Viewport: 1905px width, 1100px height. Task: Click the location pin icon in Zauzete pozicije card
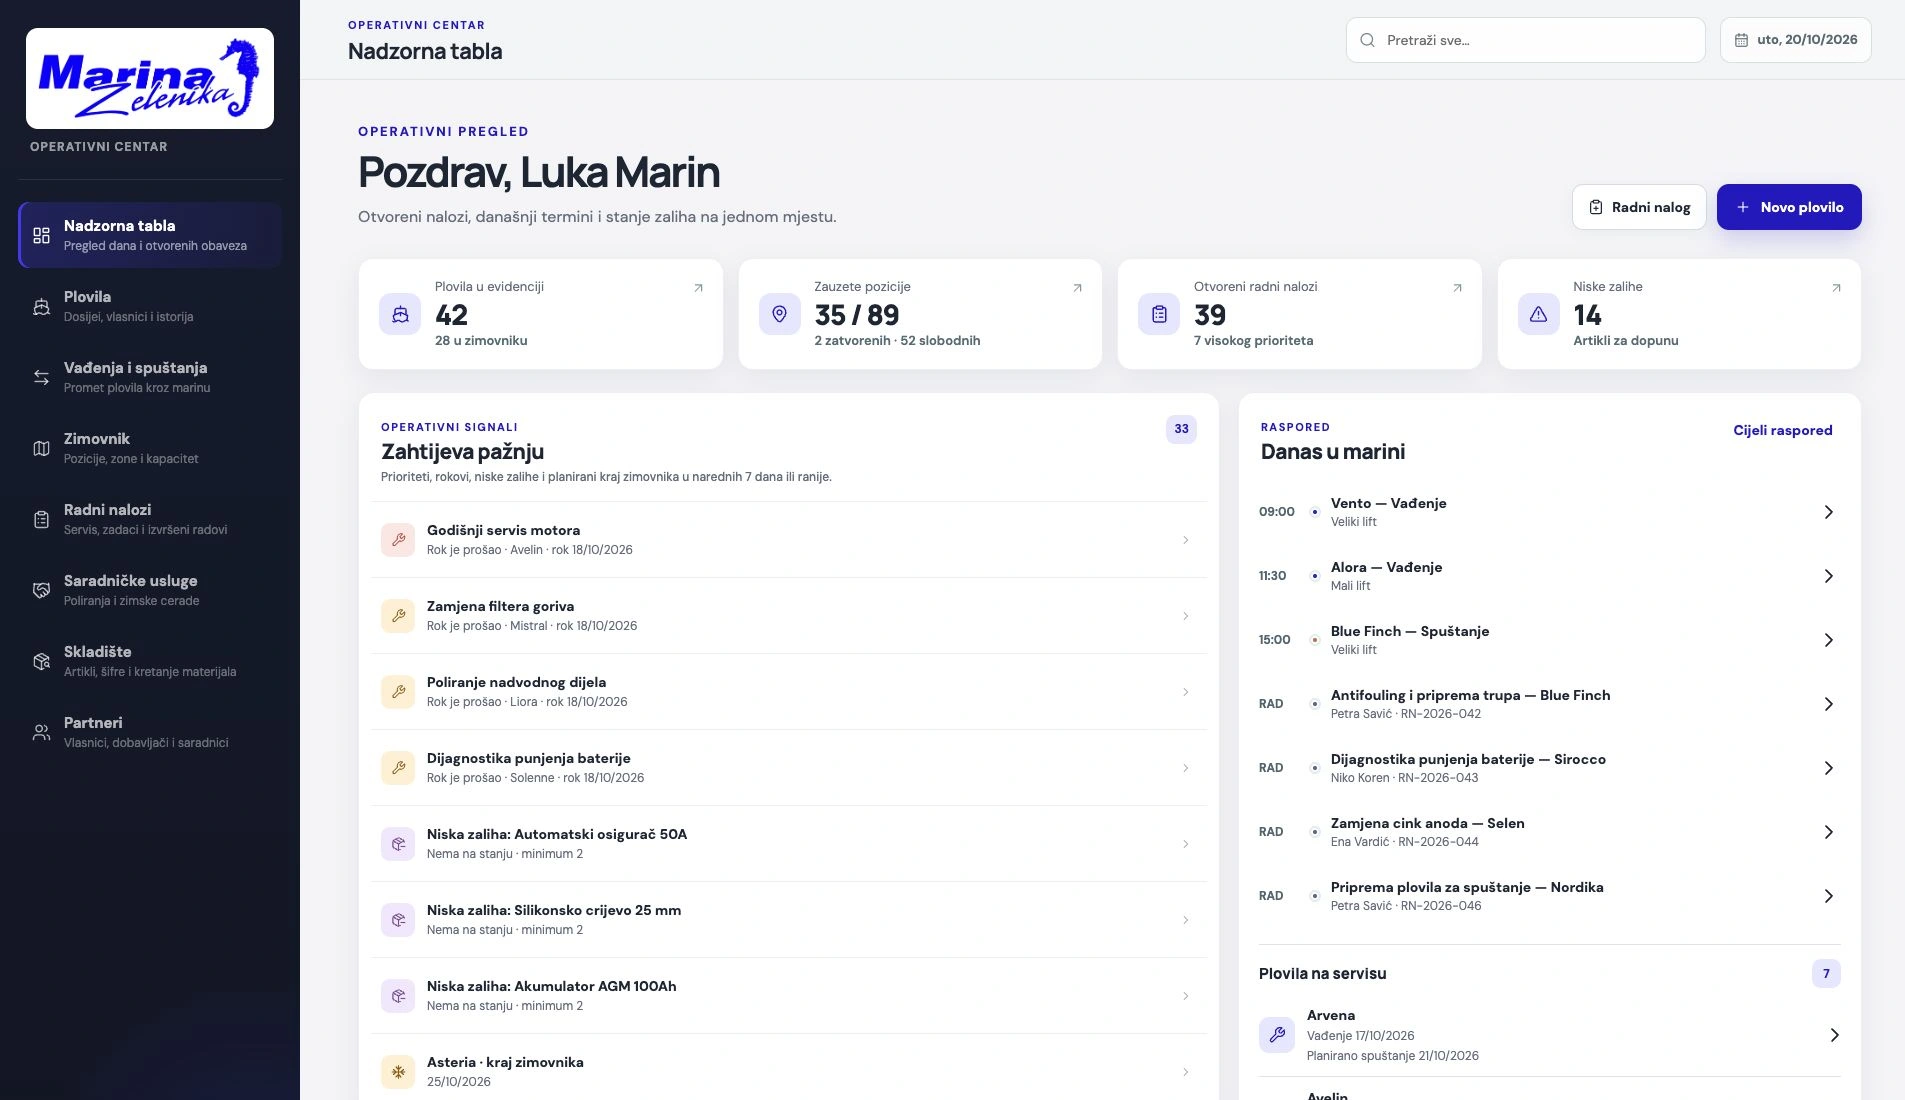click(780, 314)
